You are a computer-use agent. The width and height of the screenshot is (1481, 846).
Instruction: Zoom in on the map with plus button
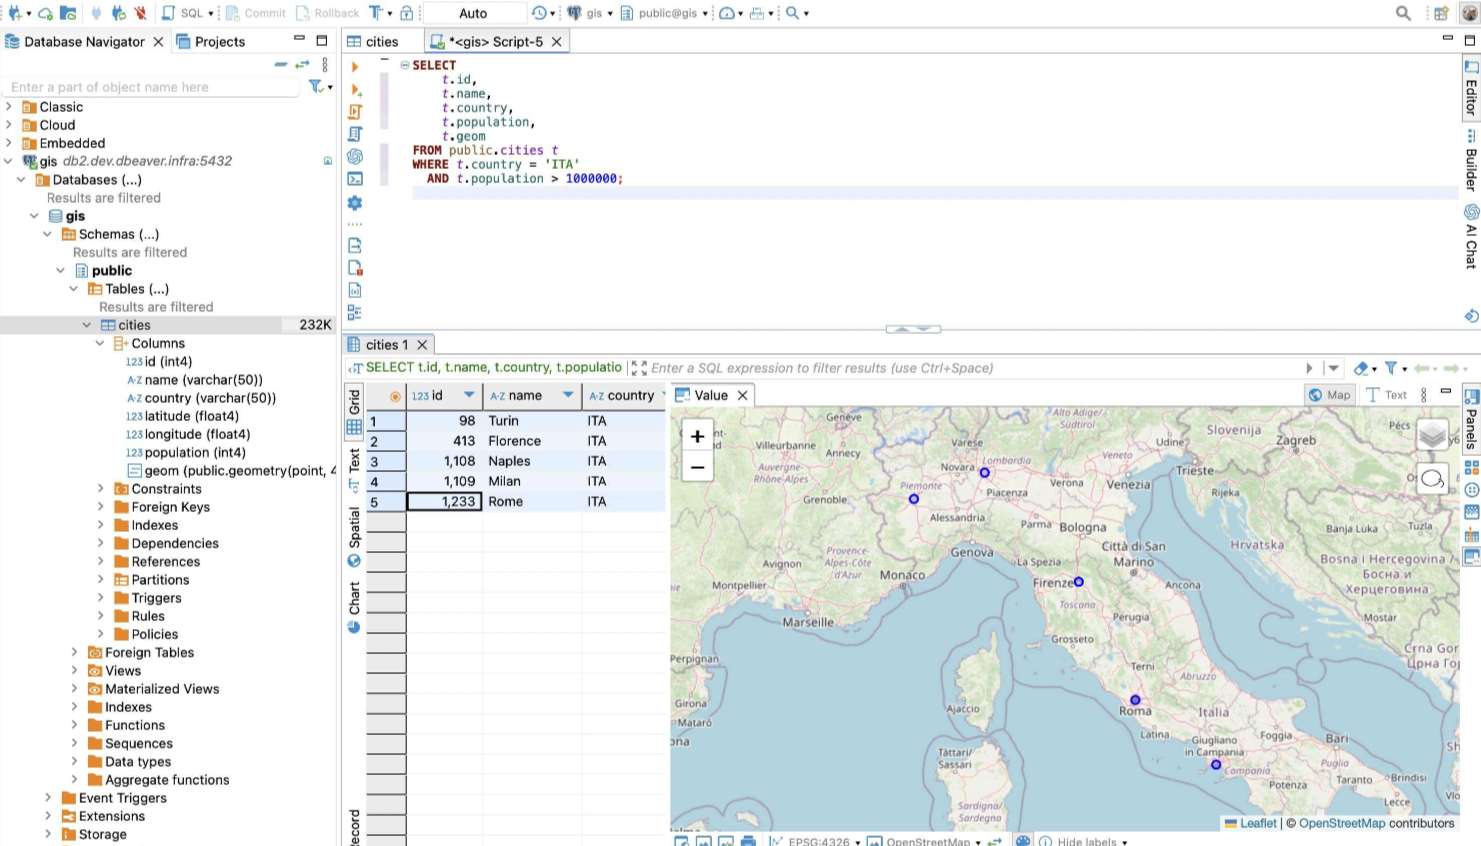(697, 436)
